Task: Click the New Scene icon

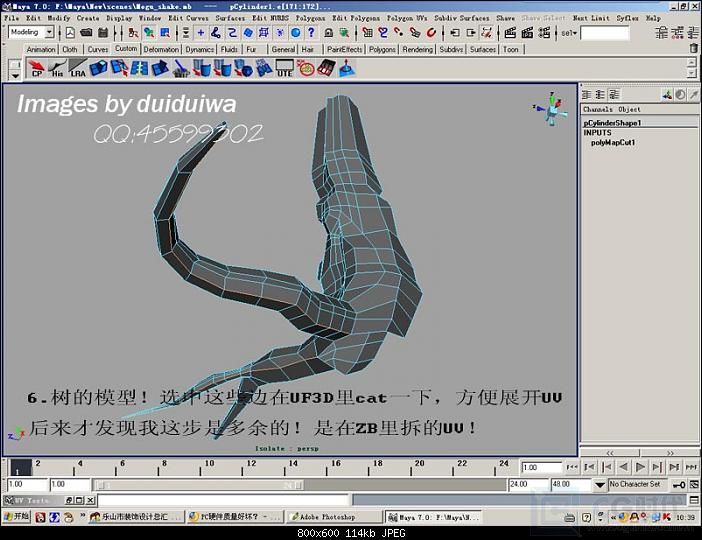Action: (x=70, y=33)
